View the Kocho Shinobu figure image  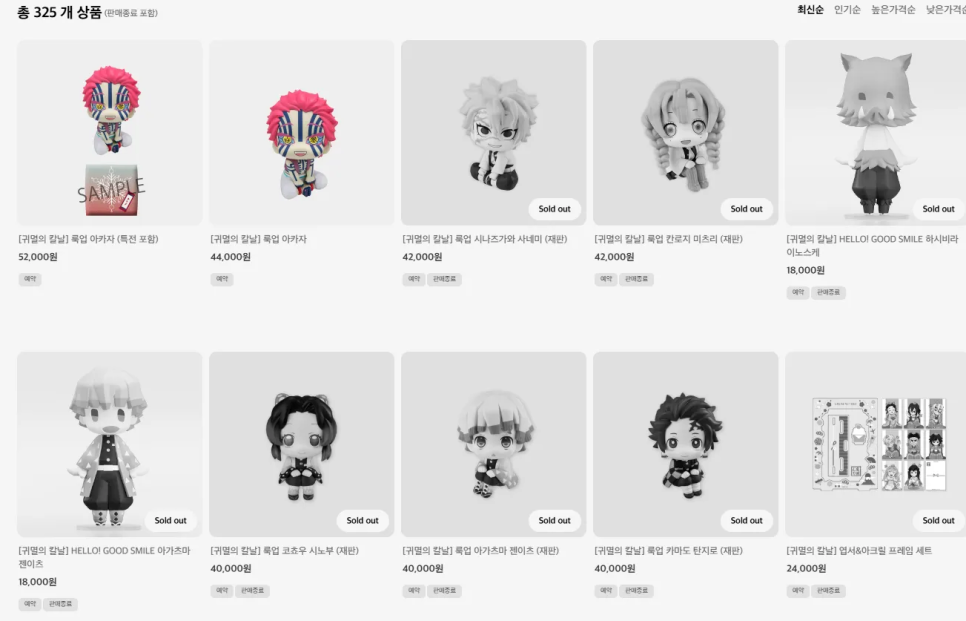[301, 444]
